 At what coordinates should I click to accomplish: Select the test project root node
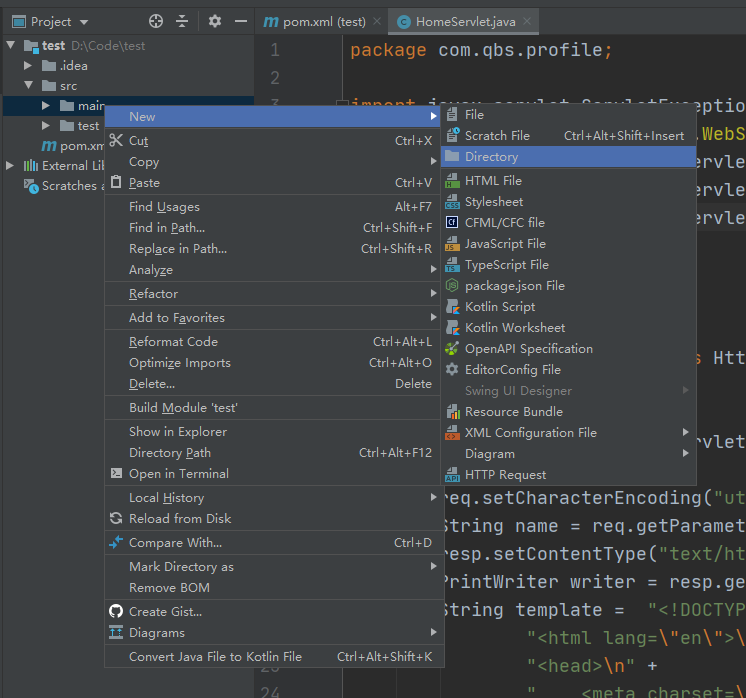coord(53,46)
